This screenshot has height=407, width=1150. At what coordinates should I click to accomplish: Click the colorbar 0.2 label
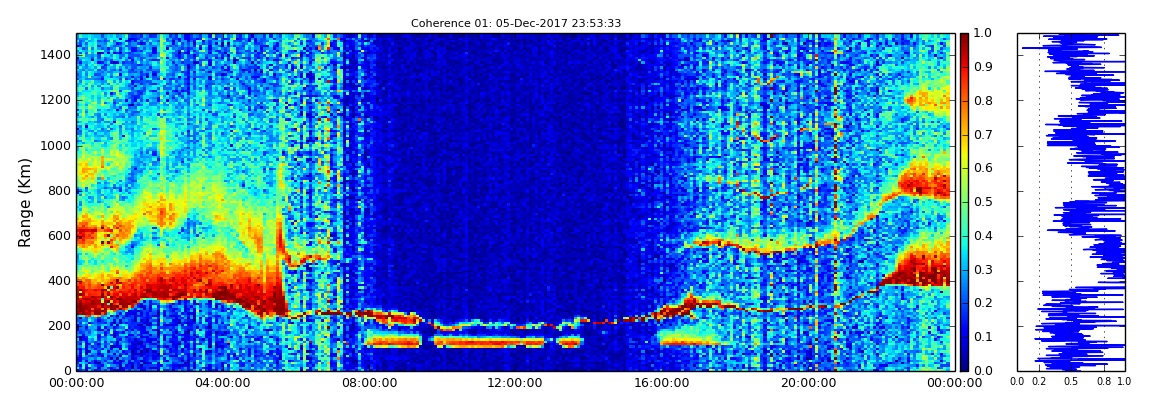pyautogui.click(x=981, y=303)
